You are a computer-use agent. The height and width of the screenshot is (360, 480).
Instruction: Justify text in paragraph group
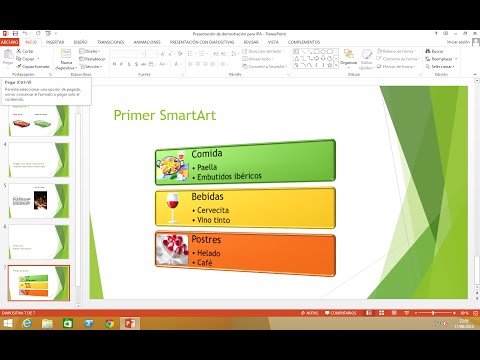pos(212,64)
